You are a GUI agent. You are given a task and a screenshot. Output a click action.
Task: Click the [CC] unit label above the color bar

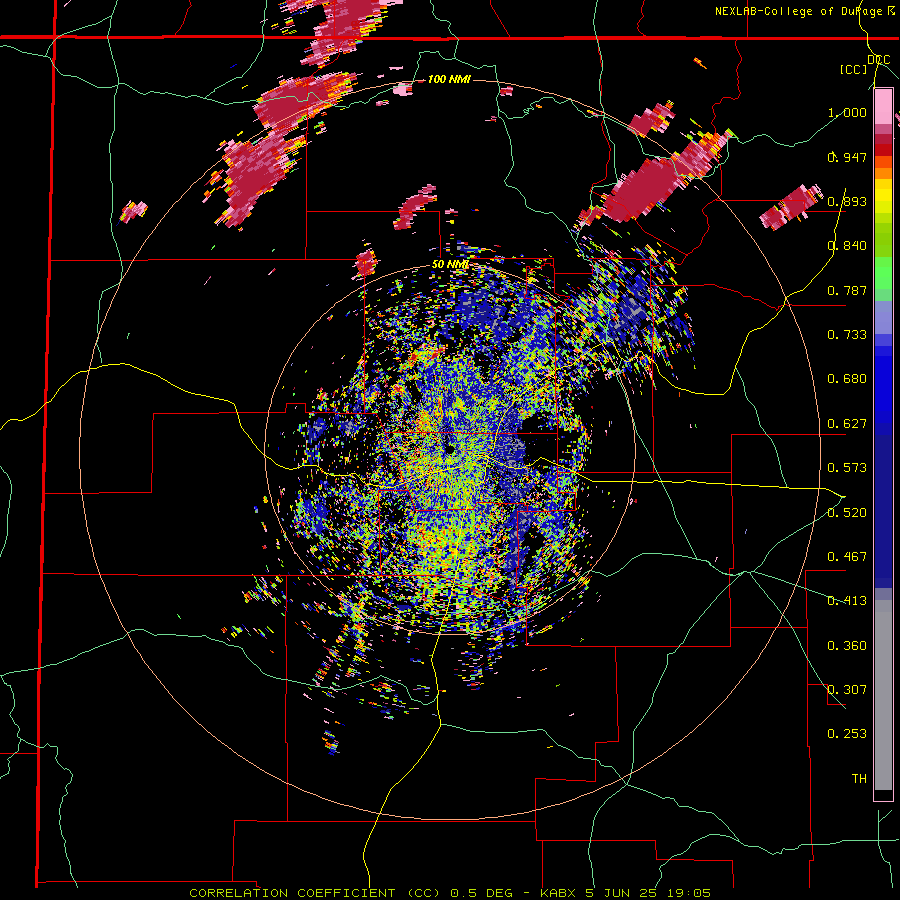(854, 69)
